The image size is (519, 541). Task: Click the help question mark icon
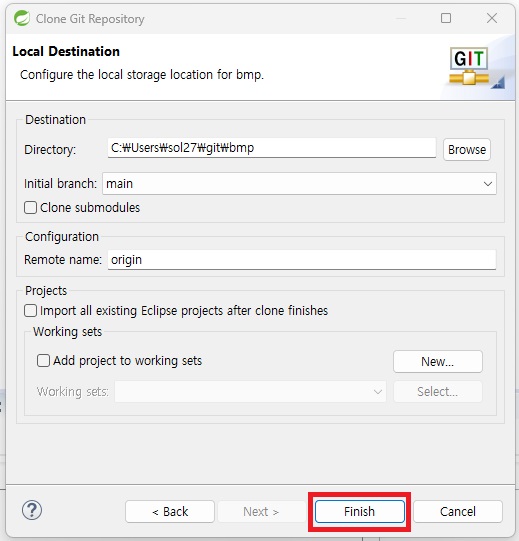pyautogui.click(x=32, y=510)
